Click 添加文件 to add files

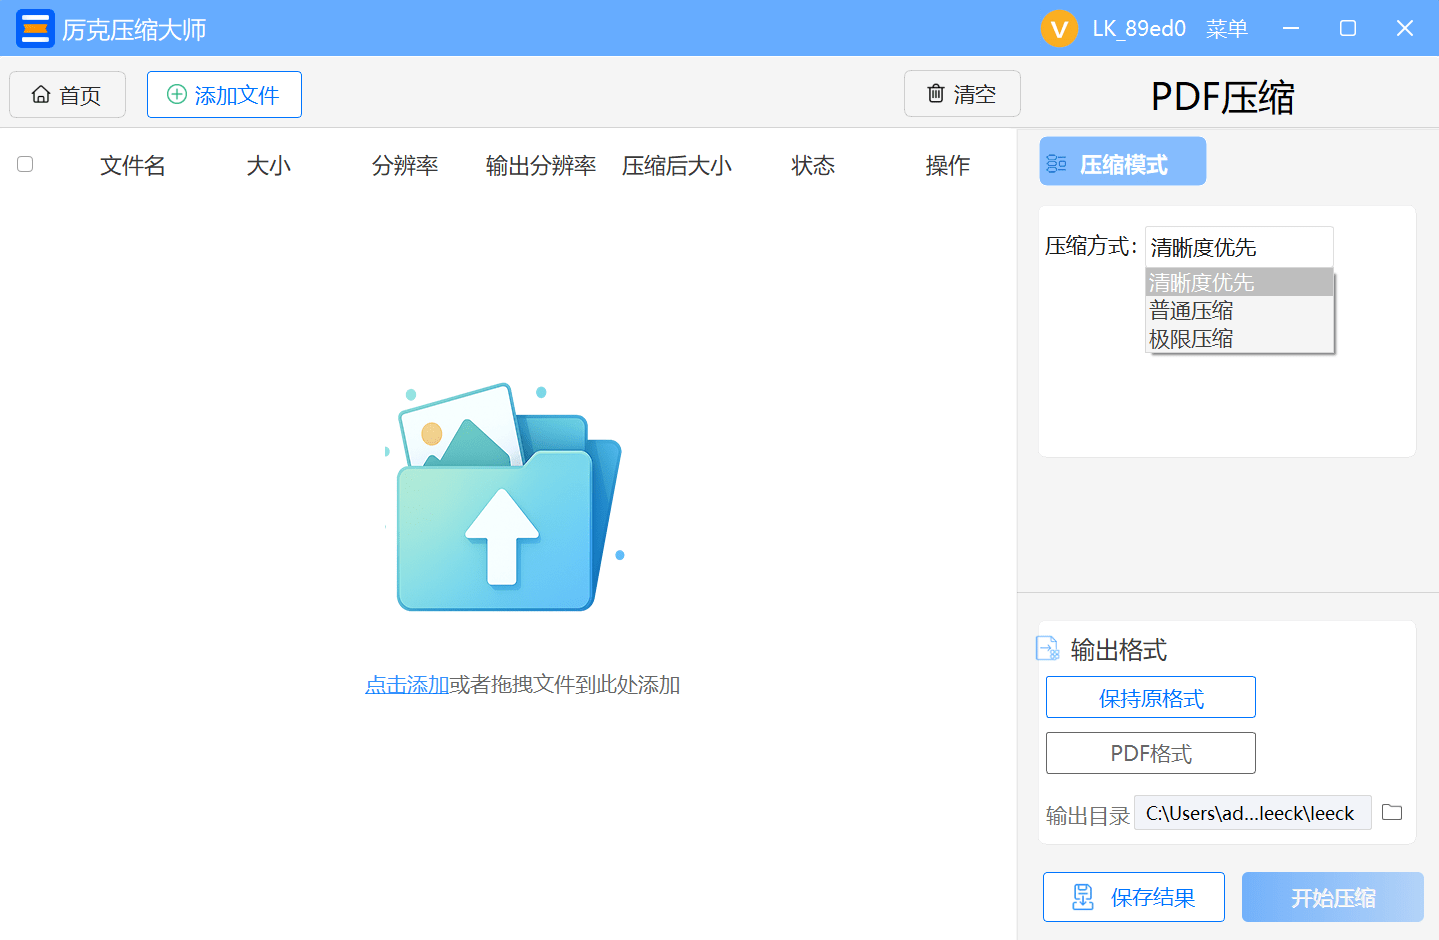pos(224,95)
